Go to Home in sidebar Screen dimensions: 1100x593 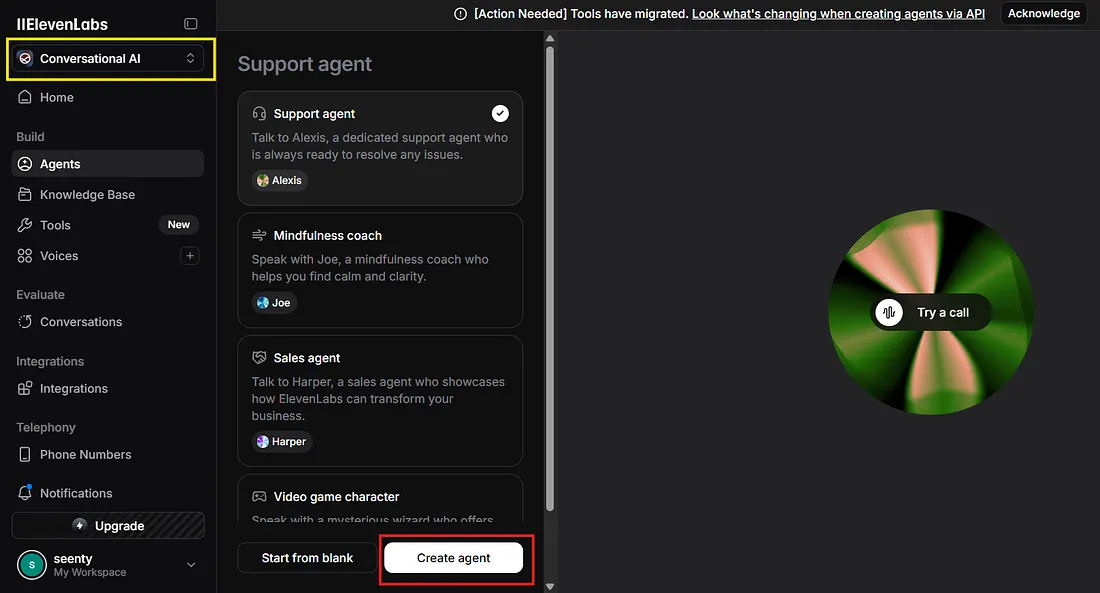tap(108, 98)
